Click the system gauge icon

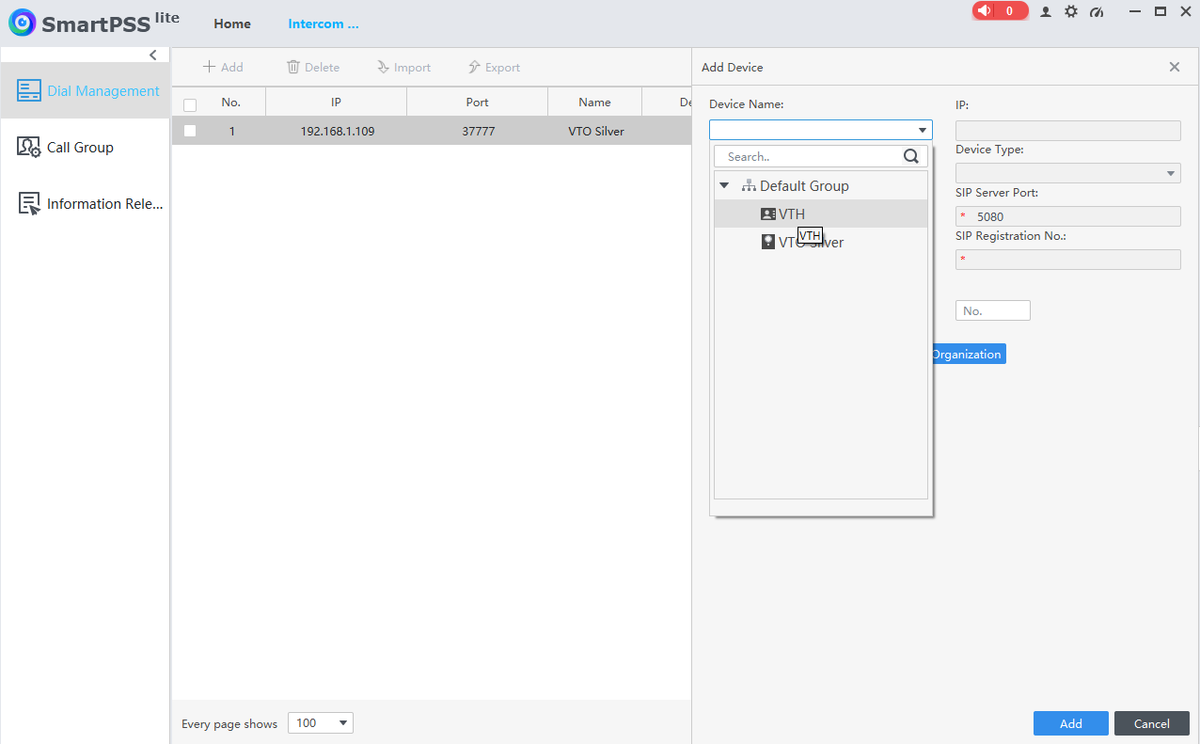click(1097, 12)
